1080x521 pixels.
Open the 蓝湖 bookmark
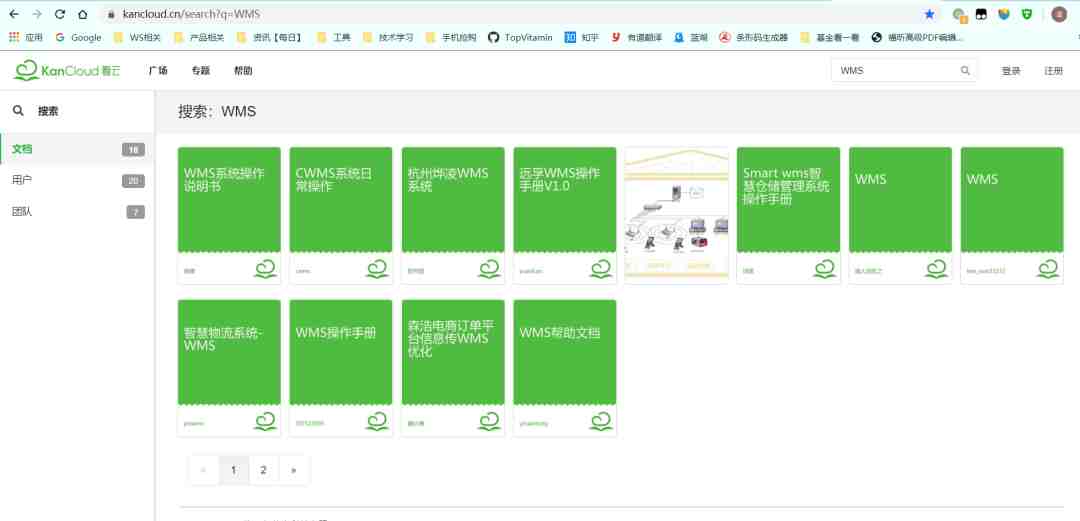click(691, 37)
